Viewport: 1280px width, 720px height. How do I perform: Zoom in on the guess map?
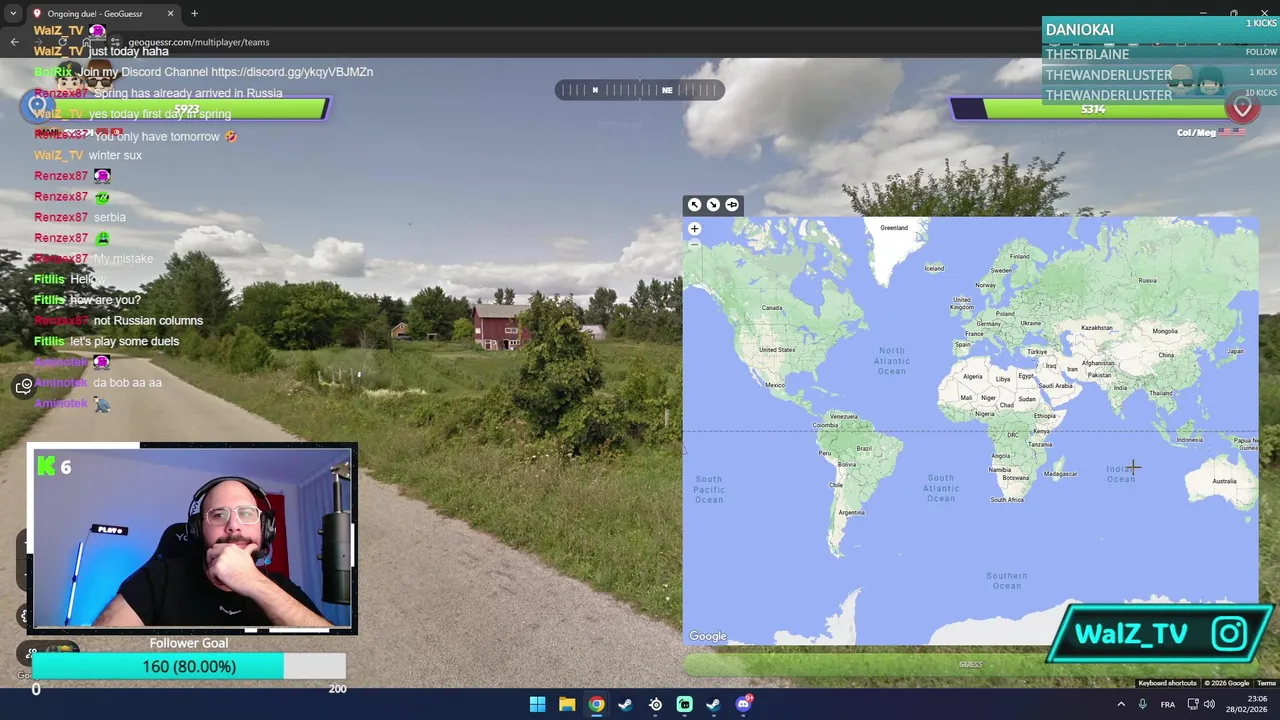click(x=694, y=229)
